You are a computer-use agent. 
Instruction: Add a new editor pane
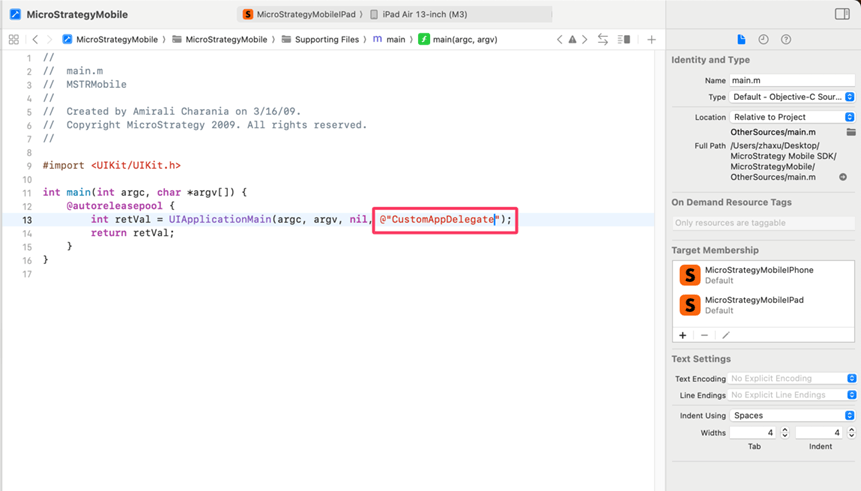tap(651, 40)
